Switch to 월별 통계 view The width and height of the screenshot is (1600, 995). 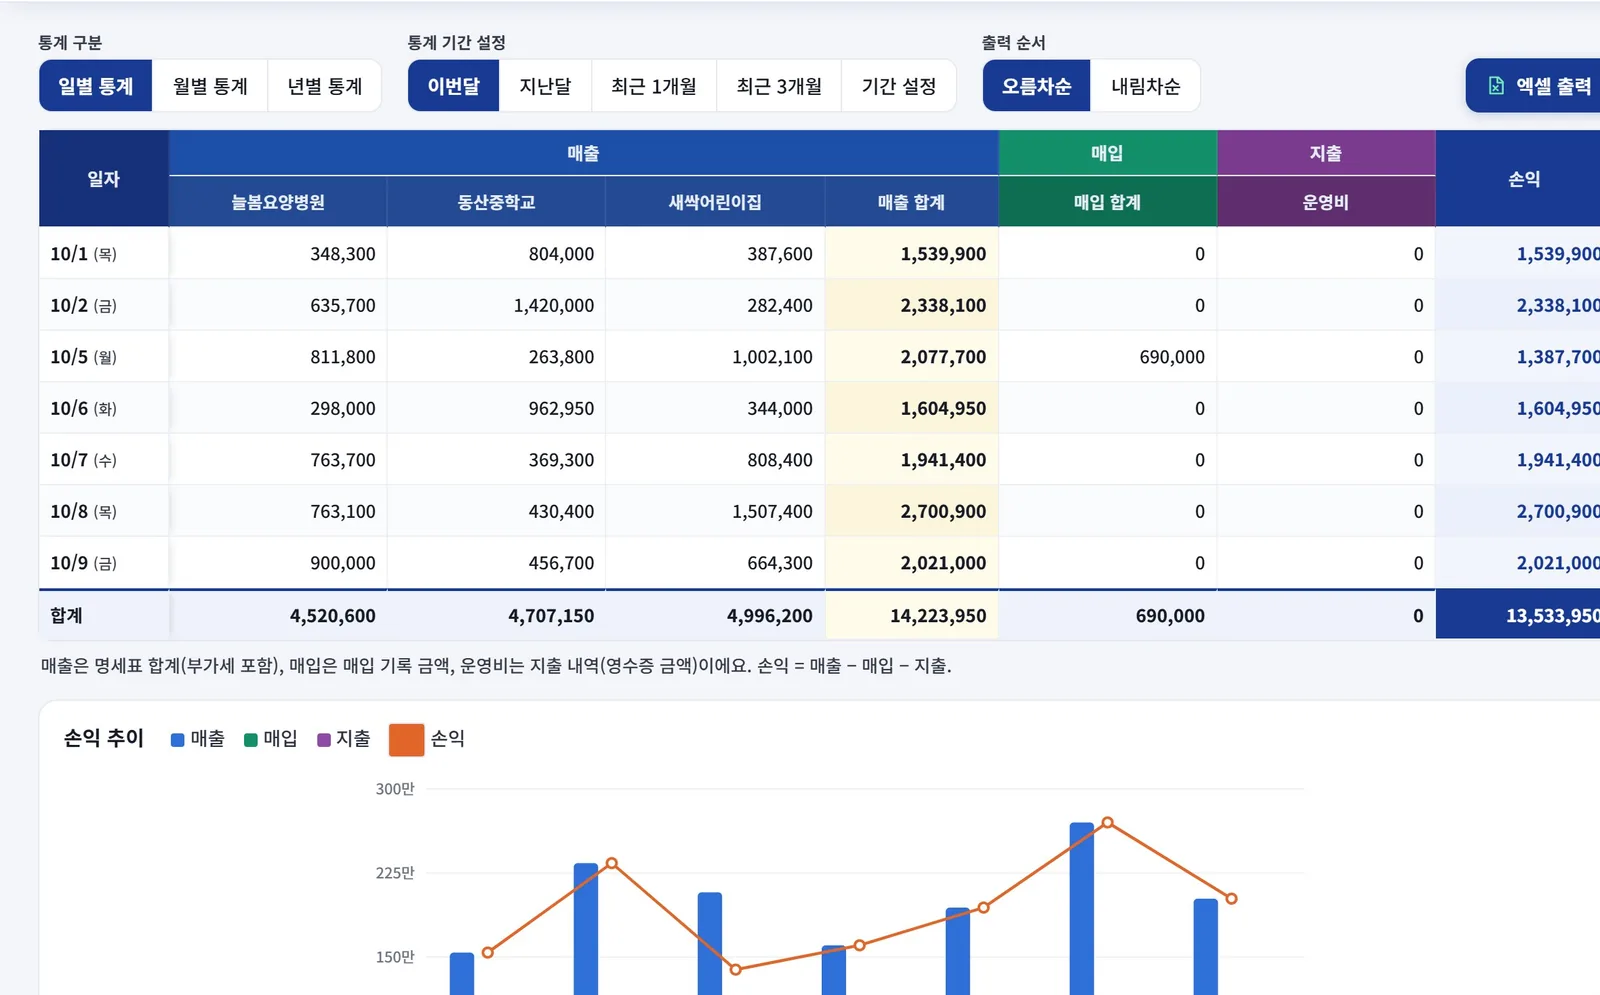[210, 86]
